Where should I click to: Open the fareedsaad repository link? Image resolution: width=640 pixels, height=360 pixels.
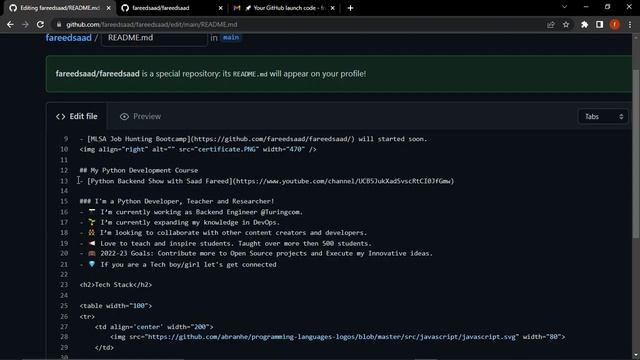(69, 38)
